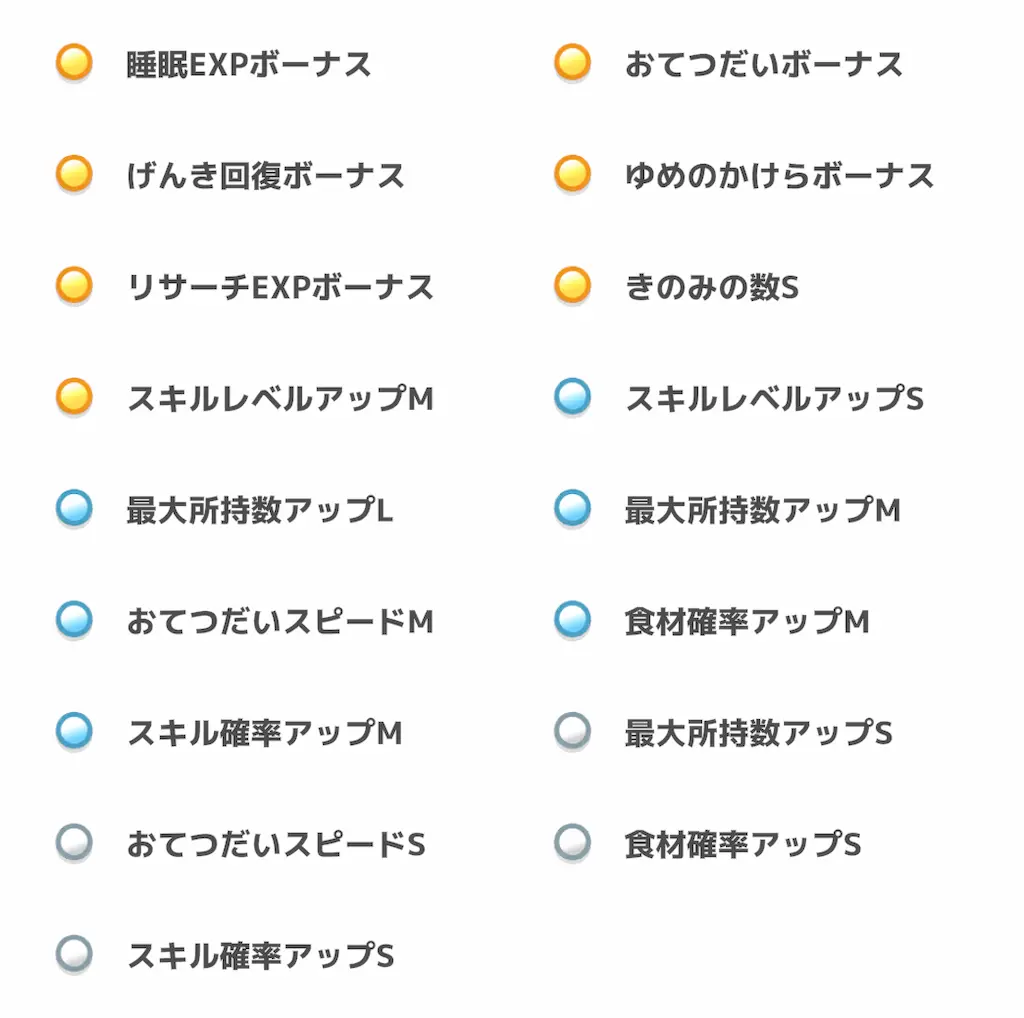
Task: Select the gold orb for きのみの数S
Action: click(573, 285)
